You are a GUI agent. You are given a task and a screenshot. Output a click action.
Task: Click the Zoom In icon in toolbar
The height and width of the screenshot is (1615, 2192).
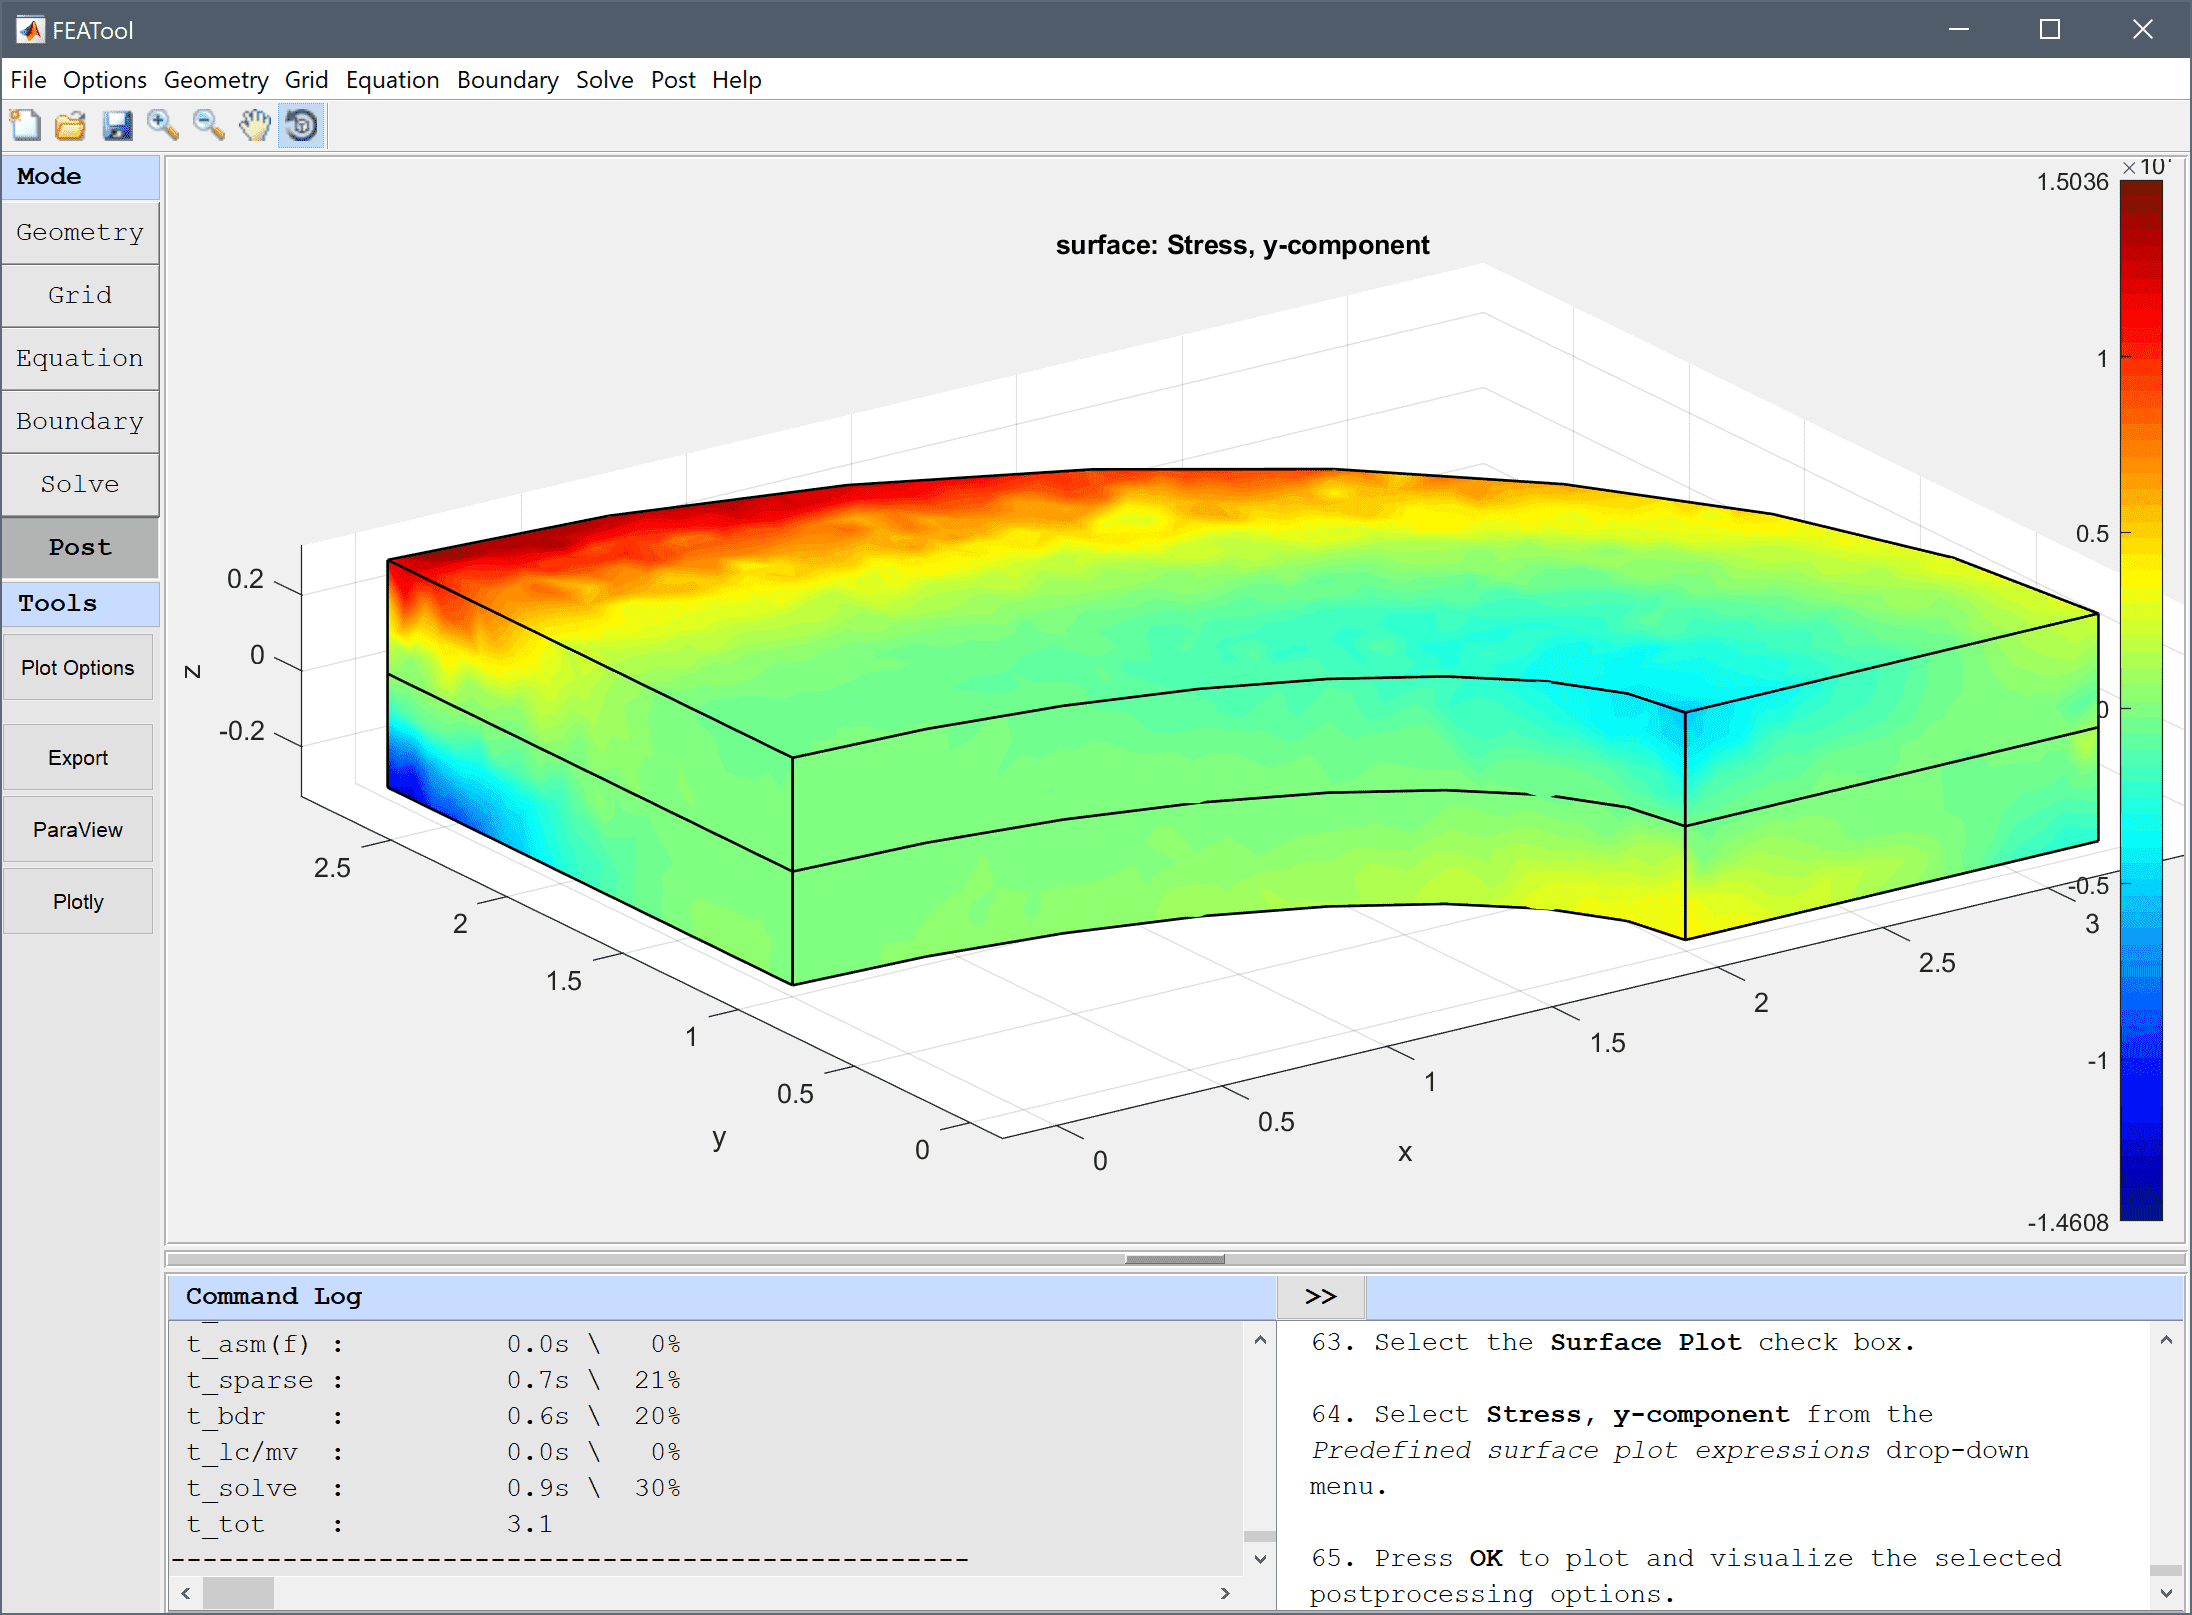pyautogui.click(x=165, y=126)
